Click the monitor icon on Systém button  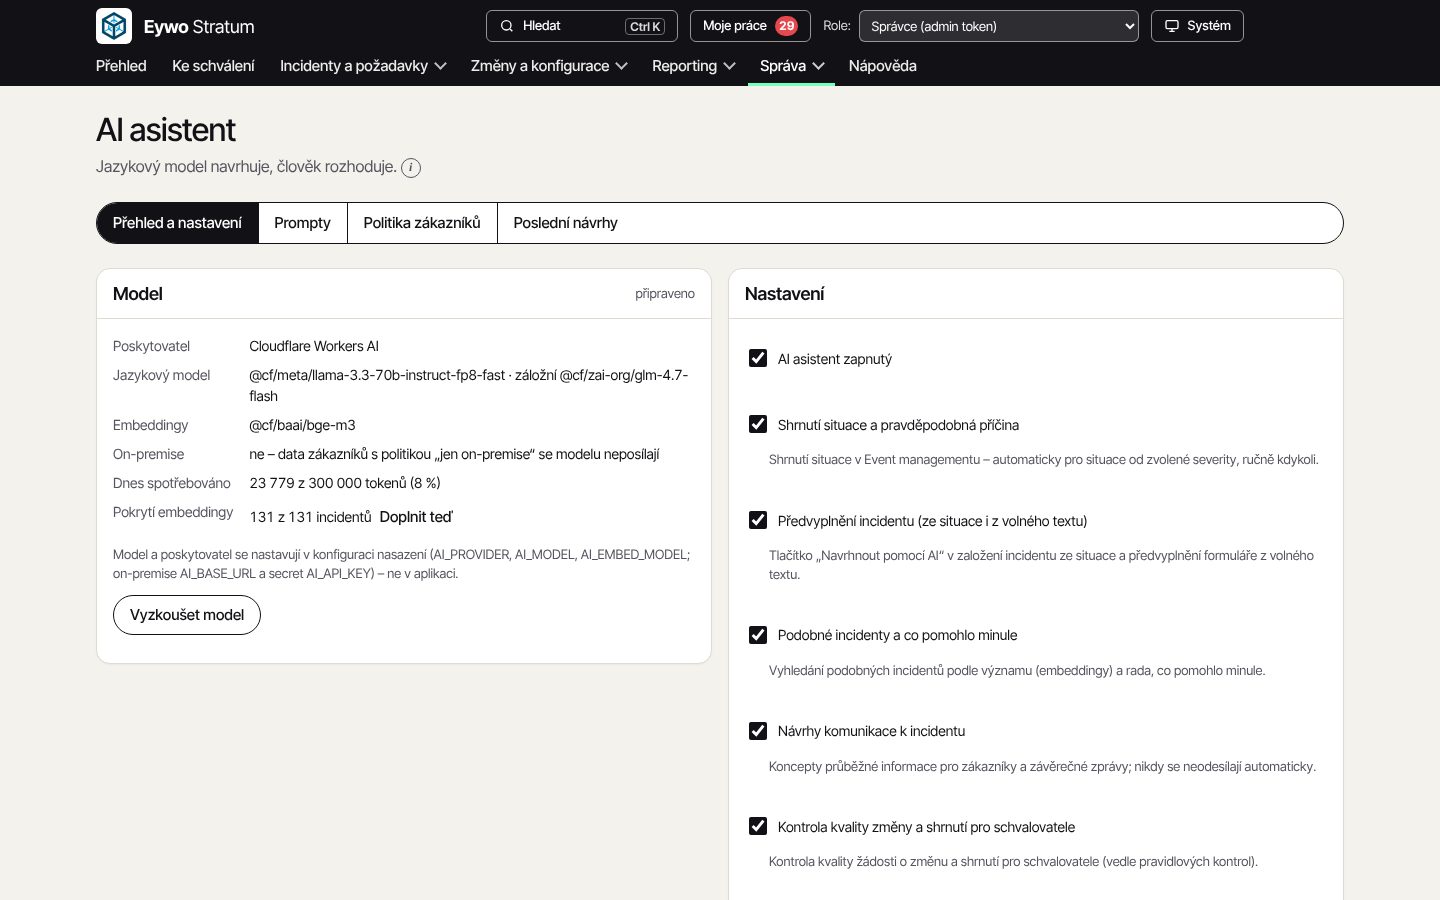pos(1172,26)
